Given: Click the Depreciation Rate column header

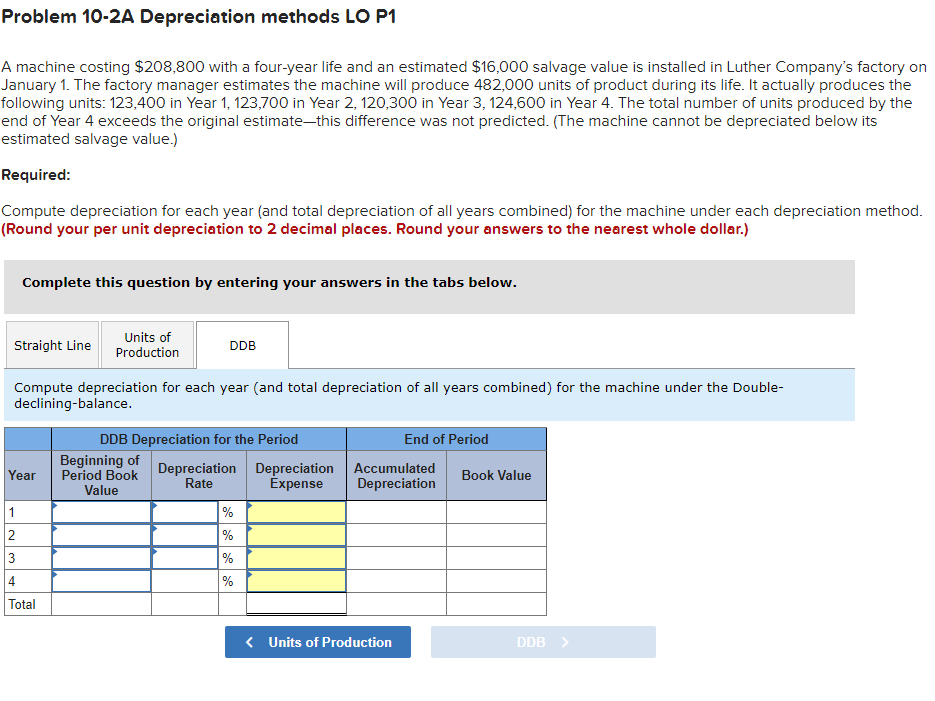Looking at the screenshot, I should 199,476.
